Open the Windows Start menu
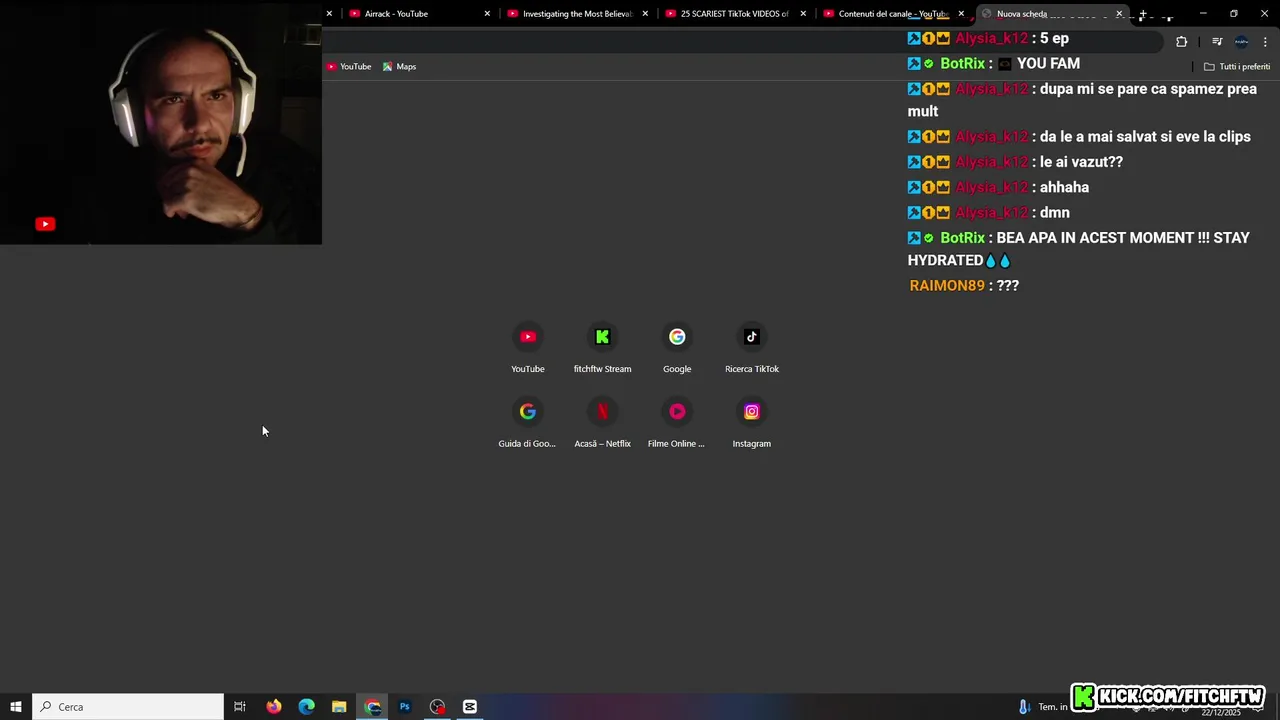1280x720 pixels. click(x=16, y=707)
